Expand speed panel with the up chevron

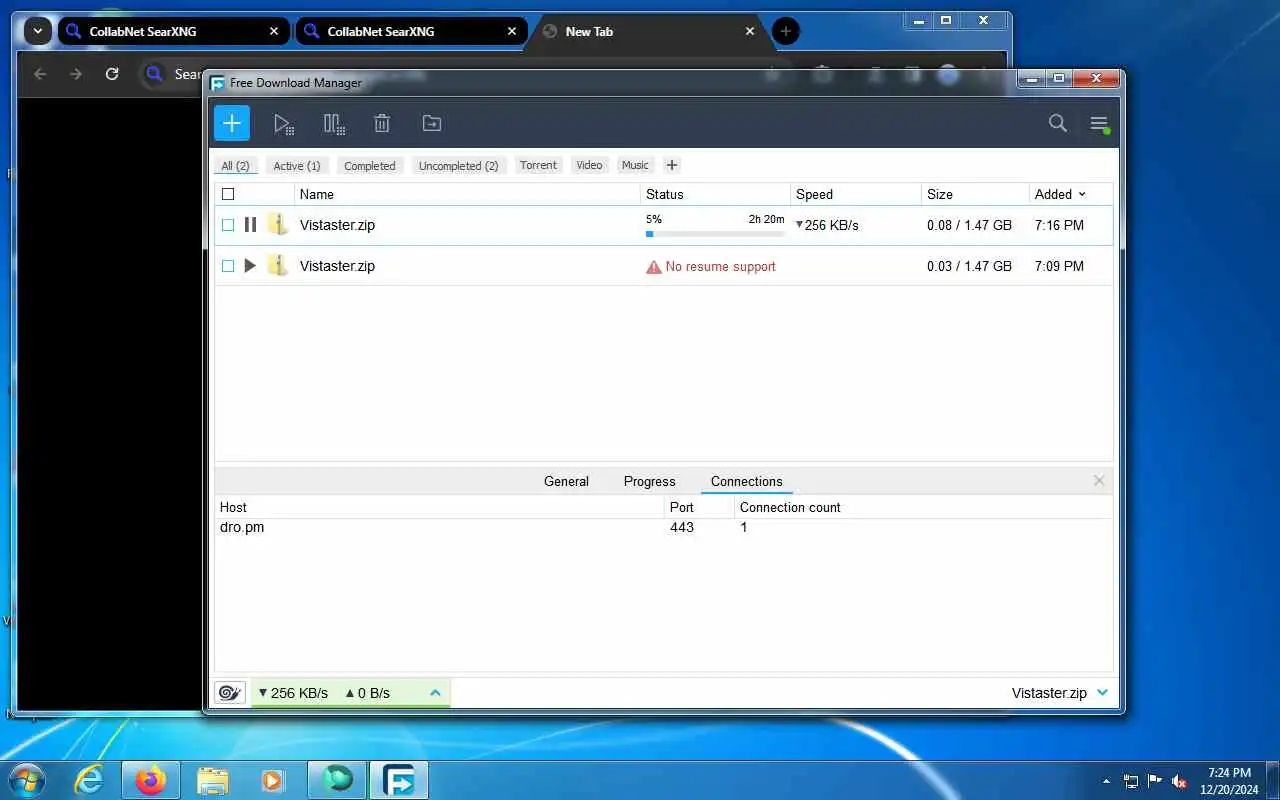coord(435,692)
